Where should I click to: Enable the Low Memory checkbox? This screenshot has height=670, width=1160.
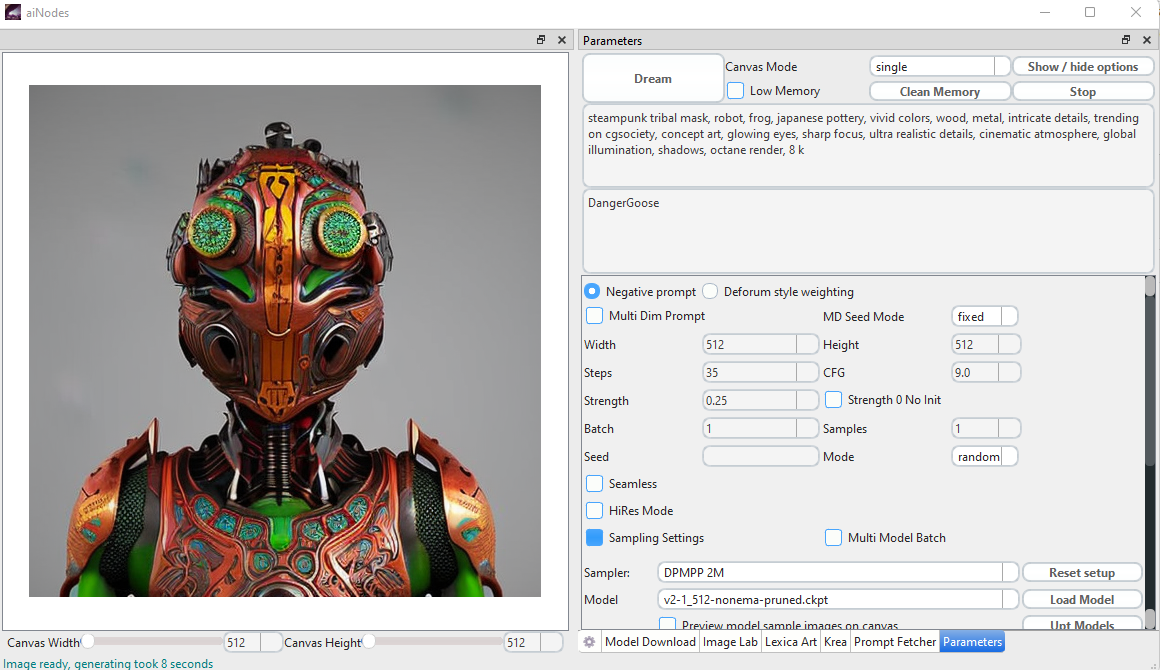735,90
